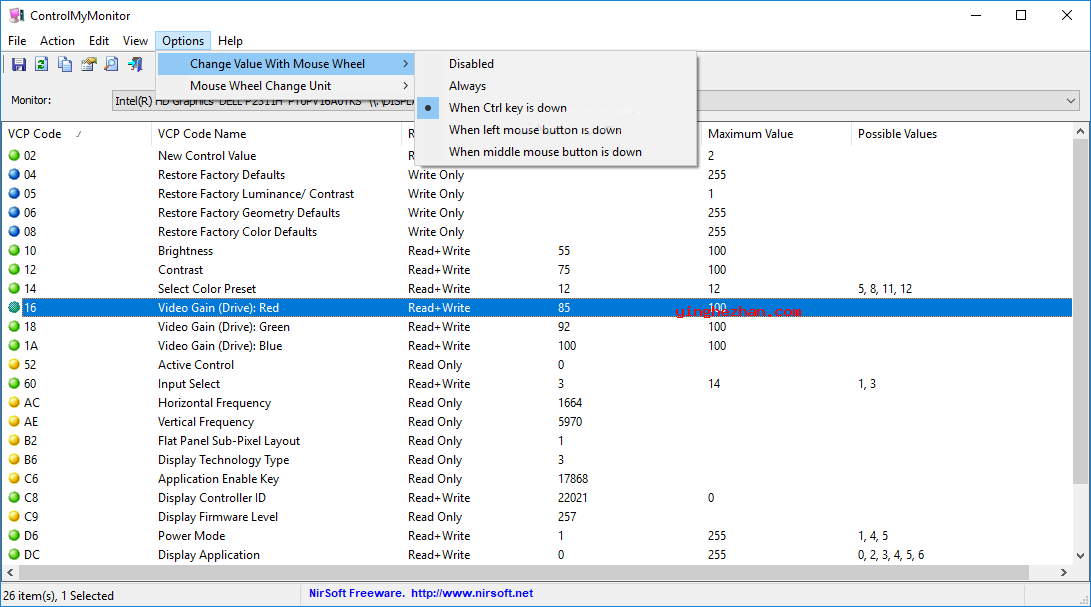
Task: Select the Disabled mouse wheel option
Action: coord(556,63)
